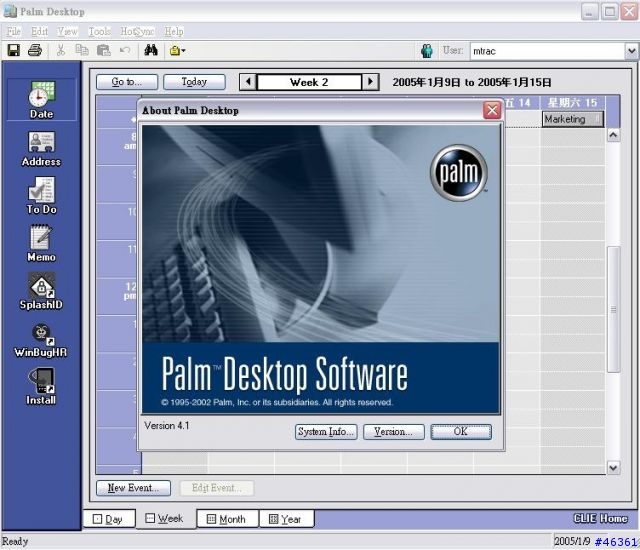Open the Install tool in the sidebar
Screen dimensions: 640x550
click(41, 387)
